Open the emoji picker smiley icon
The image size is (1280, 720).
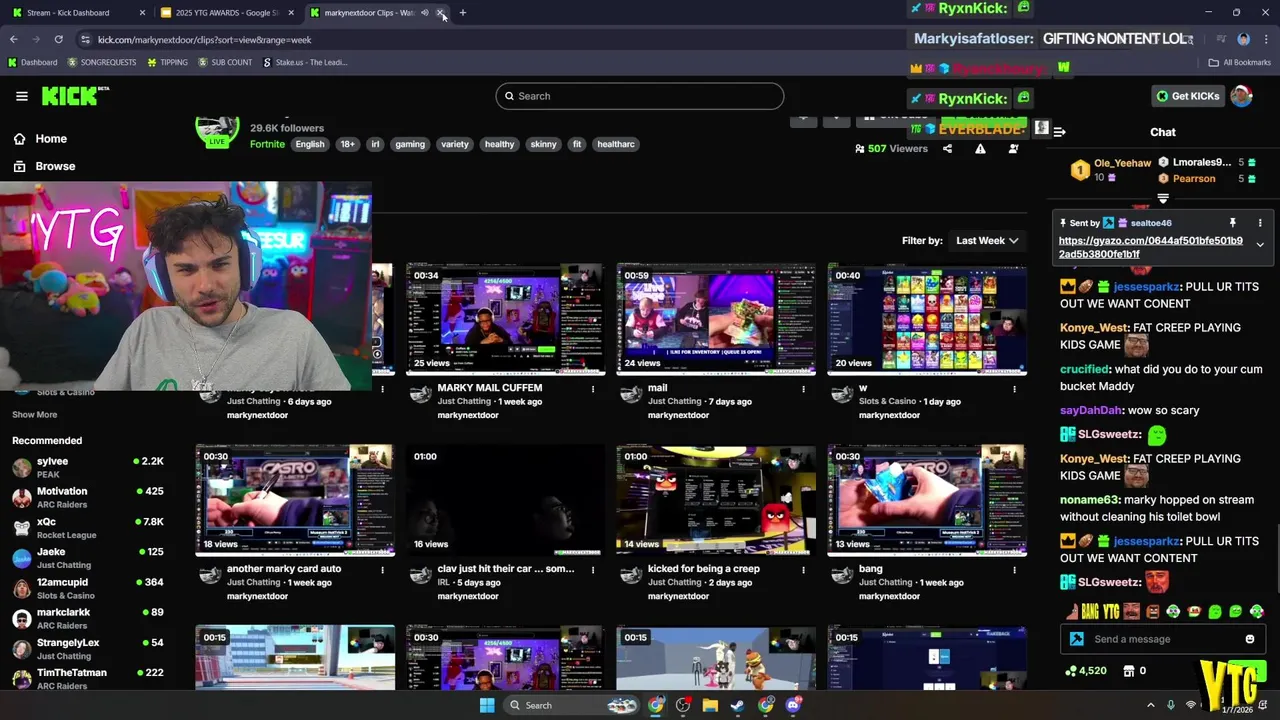[x=1250, y=639]
